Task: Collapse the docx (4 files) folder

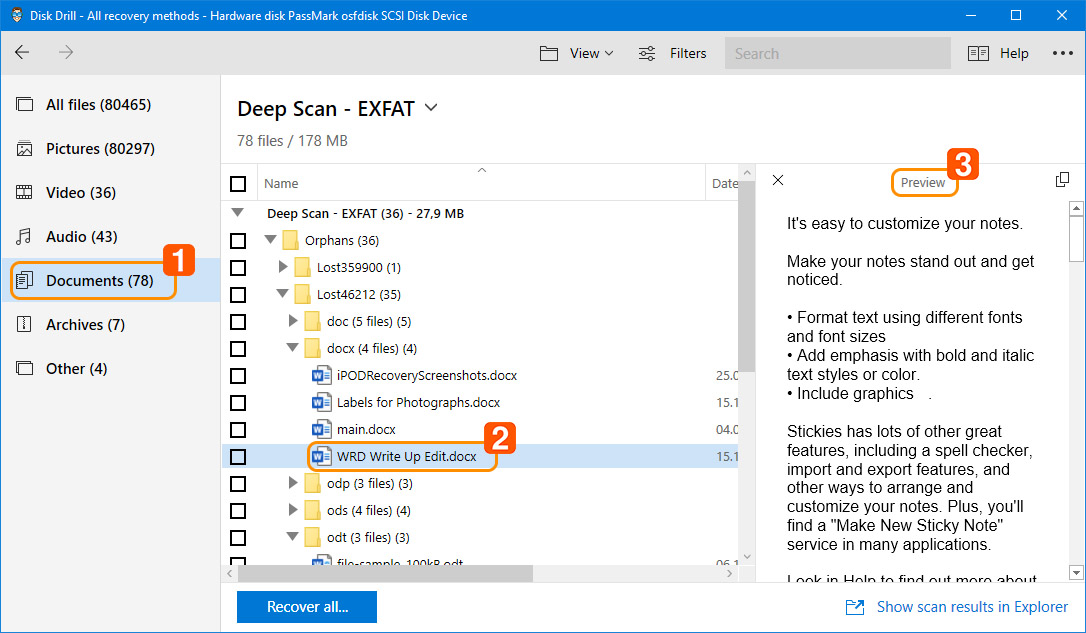Action: [x=293, y=349]
